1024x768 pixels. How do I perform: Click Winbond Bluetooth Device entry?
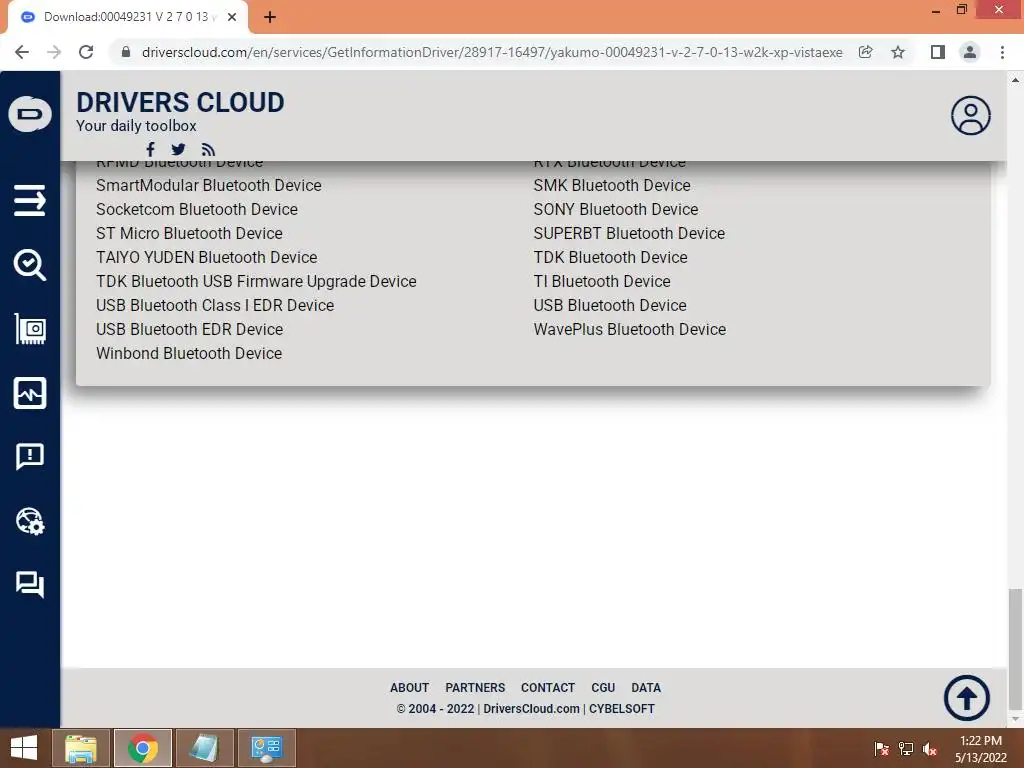(189, 353)
